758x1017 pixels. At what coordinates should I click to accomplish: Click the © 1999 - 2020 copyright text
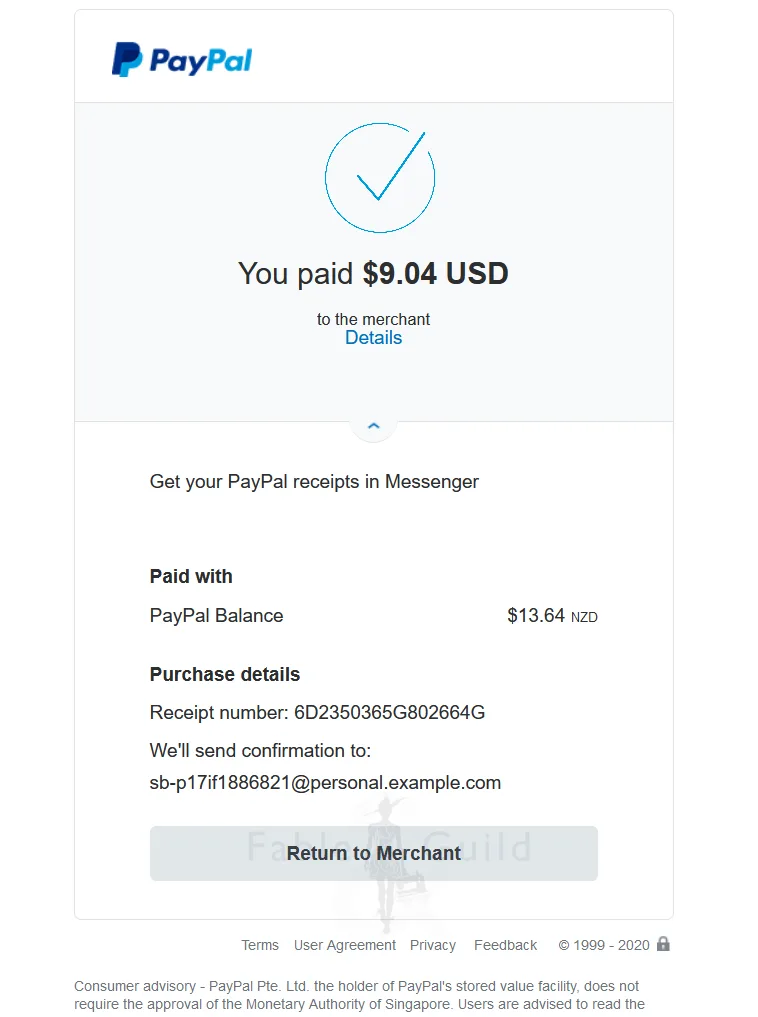[604, 945]
